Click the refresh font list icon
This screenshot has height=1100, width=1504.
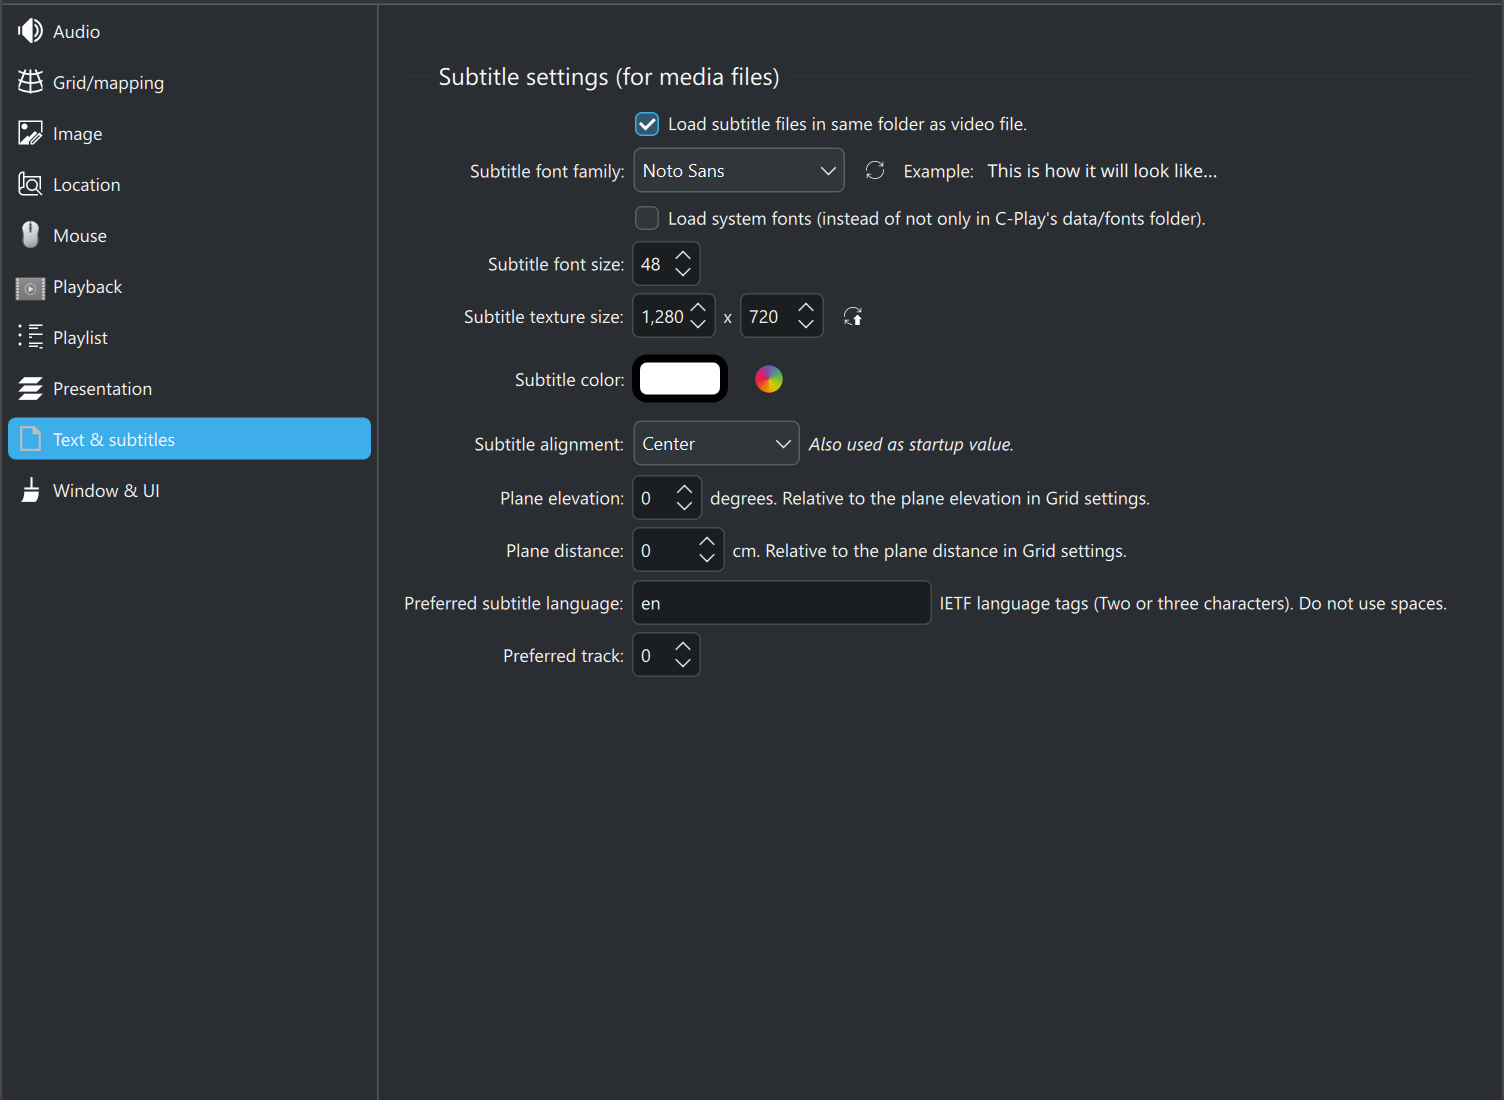(875, 171)
